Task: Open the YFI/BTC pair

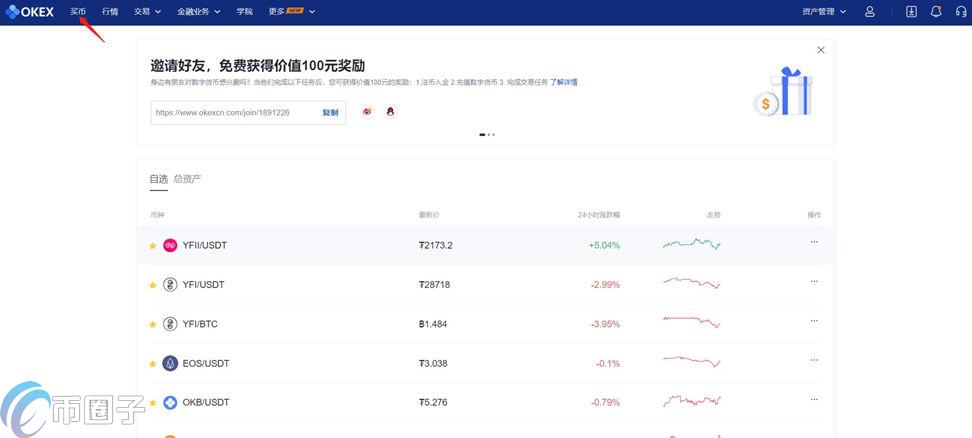Action: tap(200, 324)
